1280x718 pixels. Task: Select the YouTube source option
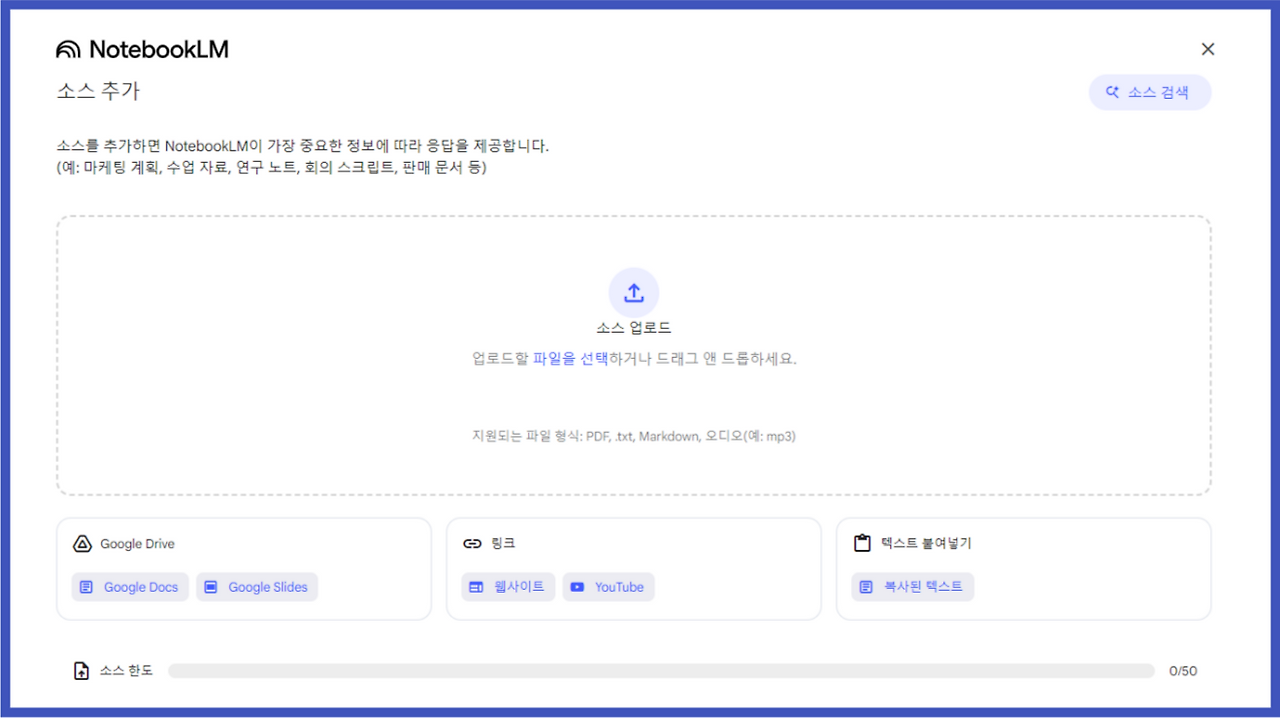(608, 587)
